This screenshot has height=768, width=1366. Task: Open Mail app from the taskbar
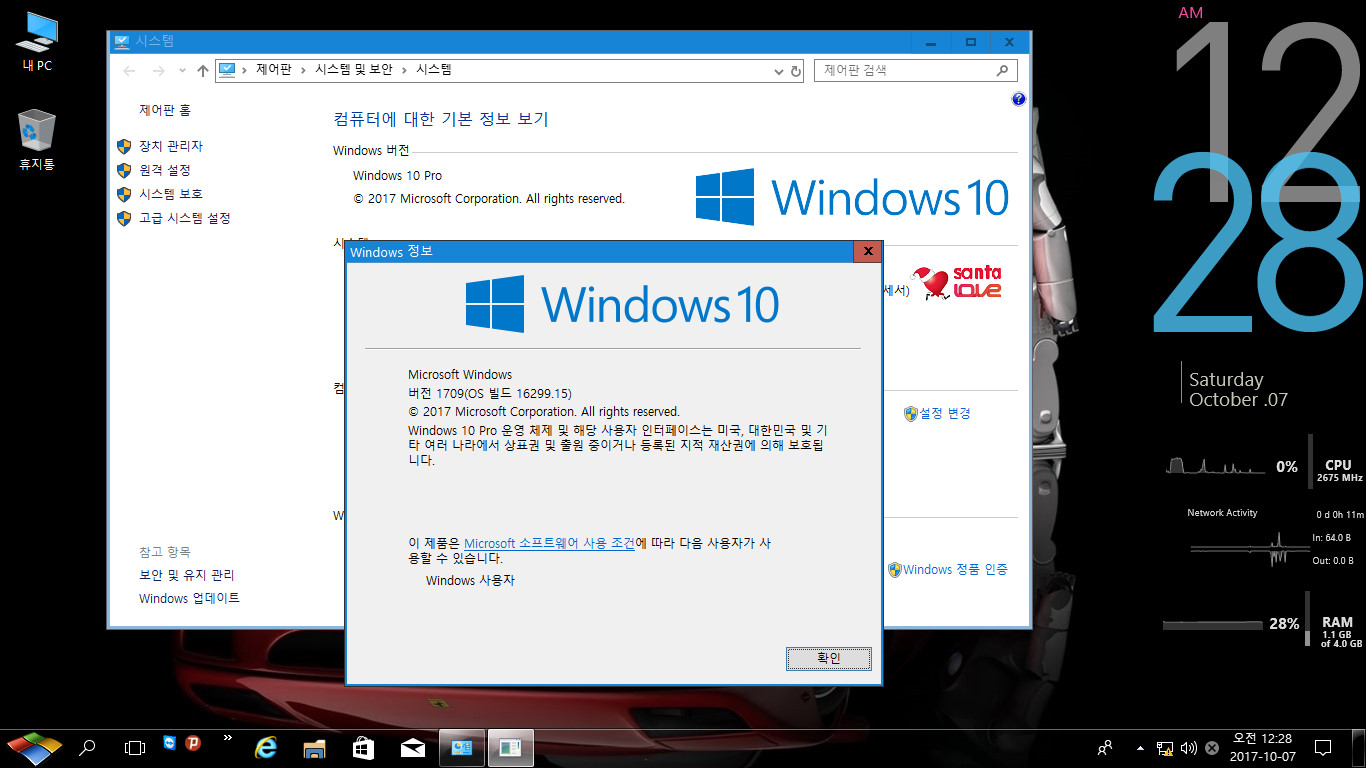(x=412, y=747)
